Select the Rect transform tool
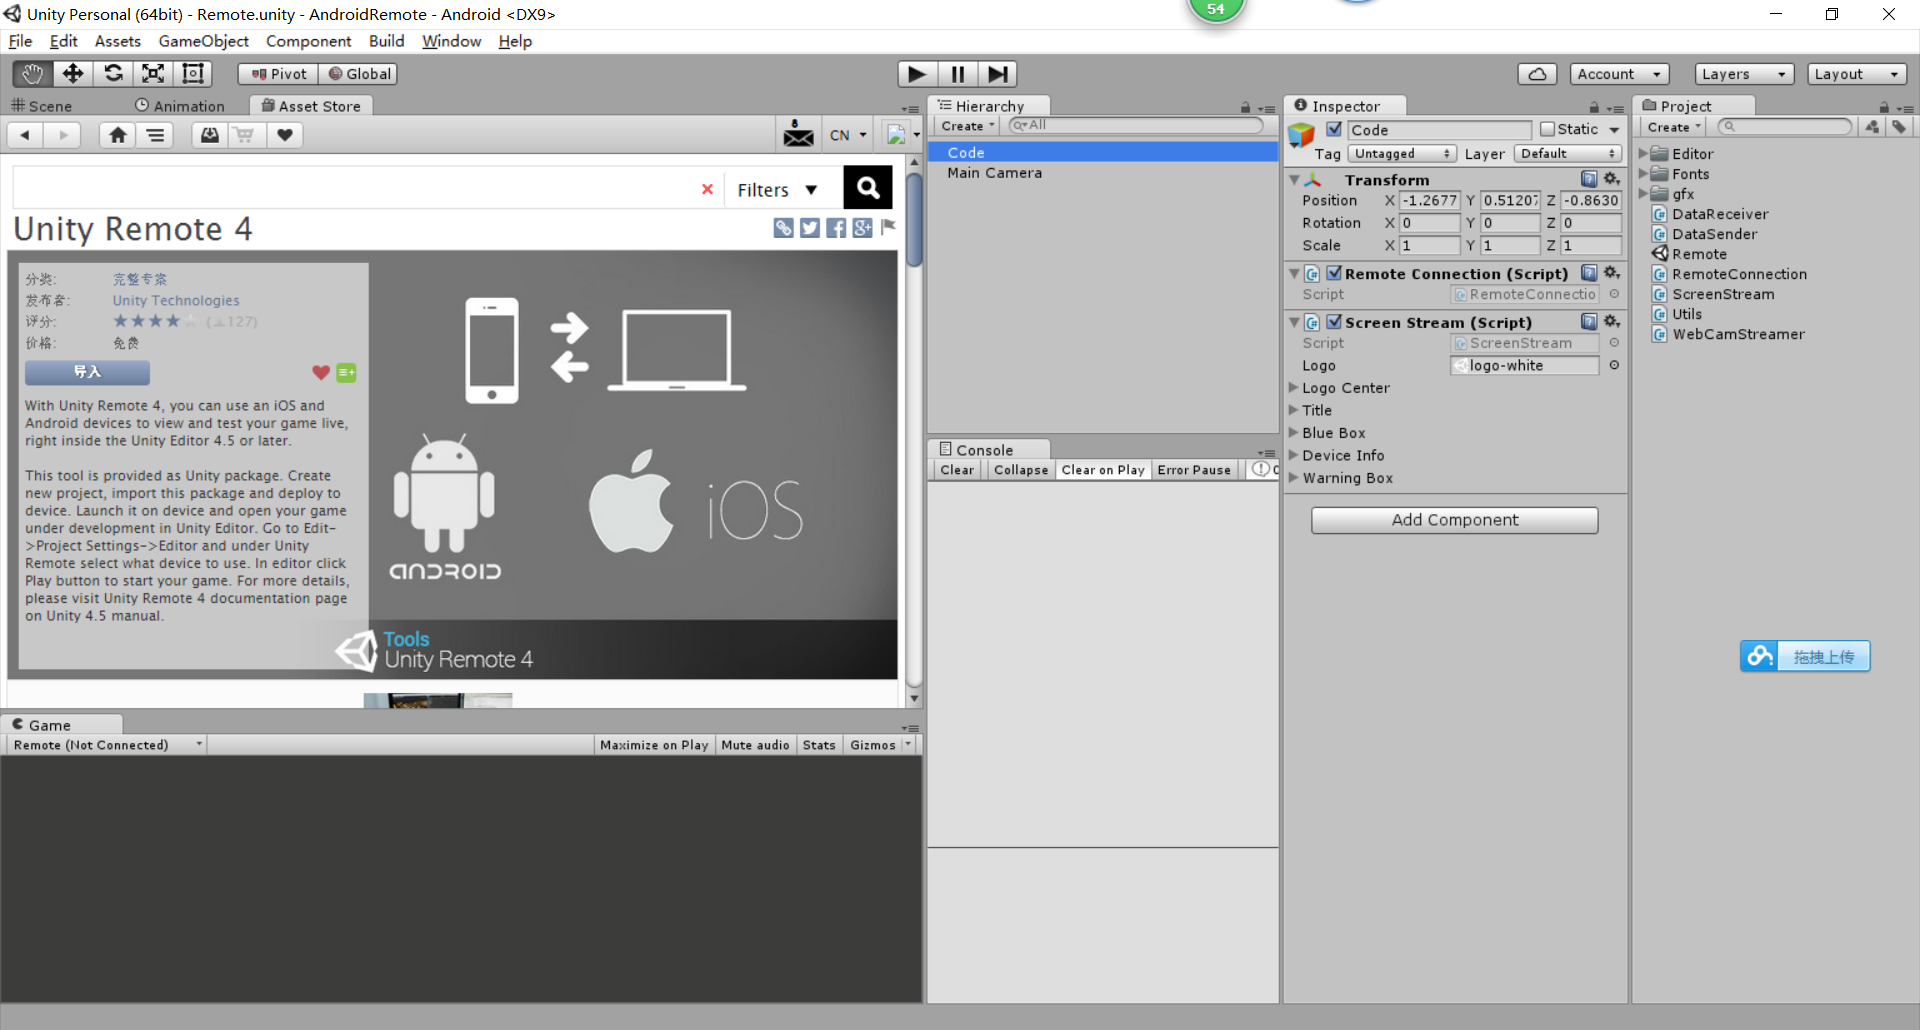 coord(193,74)
